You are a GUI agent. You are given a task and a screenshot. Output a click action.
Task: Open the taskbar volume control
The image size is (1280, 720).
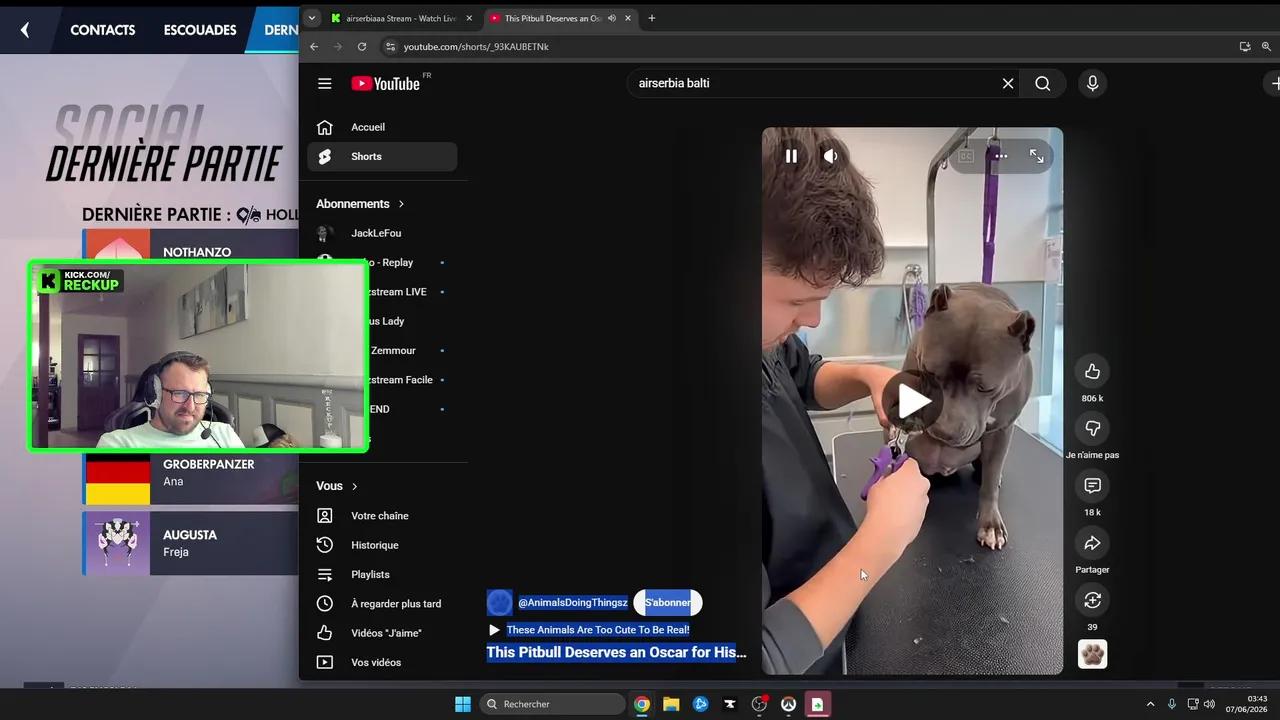point(1210,704)
